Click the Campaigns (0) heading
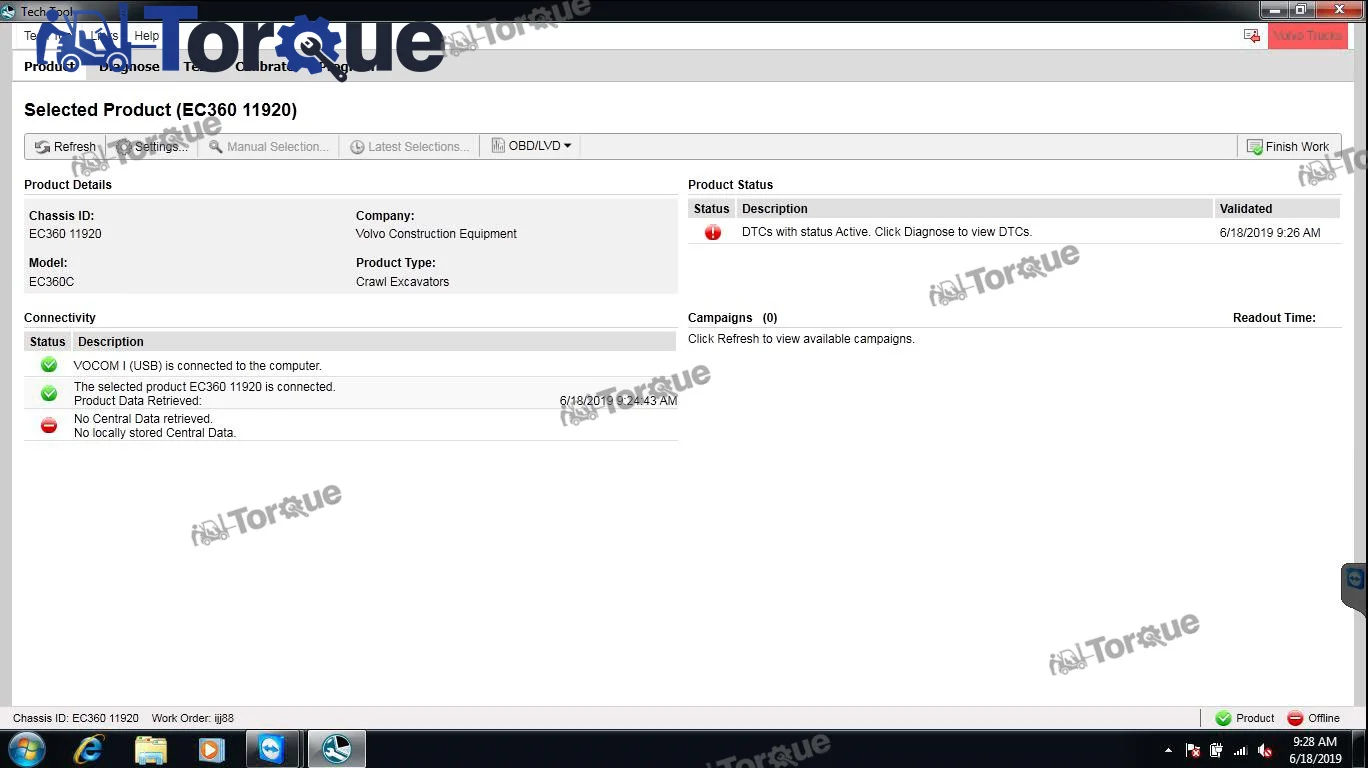The image size is (1368, 768). tap(733, 318)
